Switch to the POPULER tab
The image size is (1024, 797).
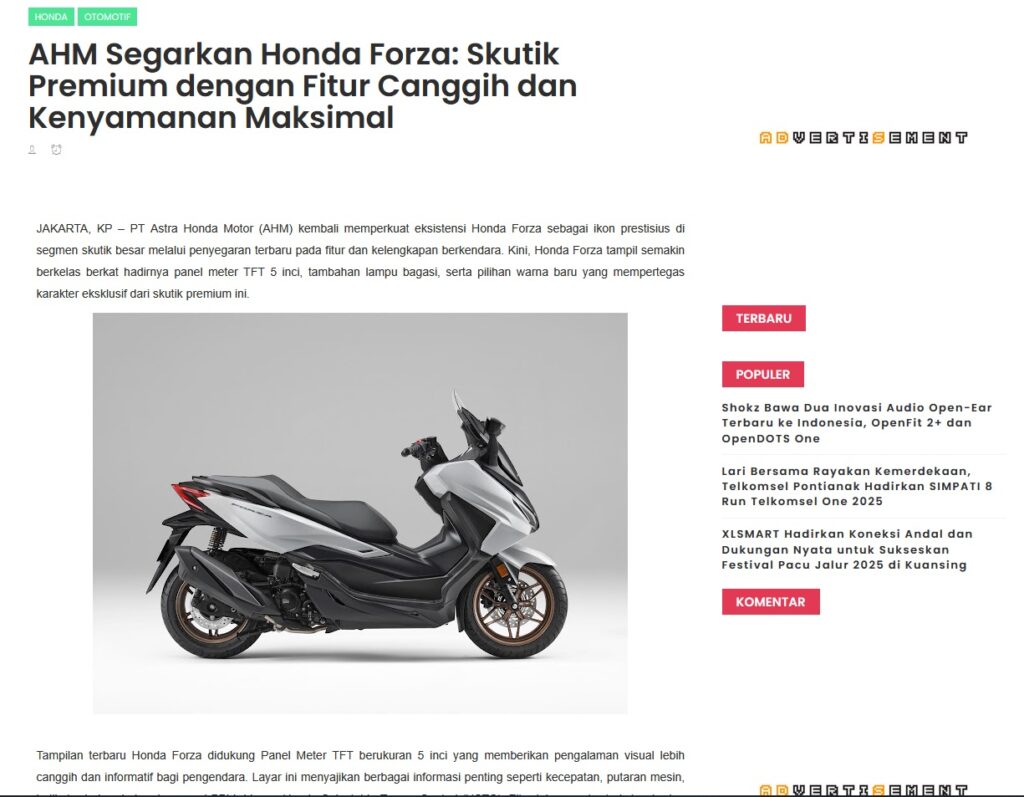coord(763,374)
